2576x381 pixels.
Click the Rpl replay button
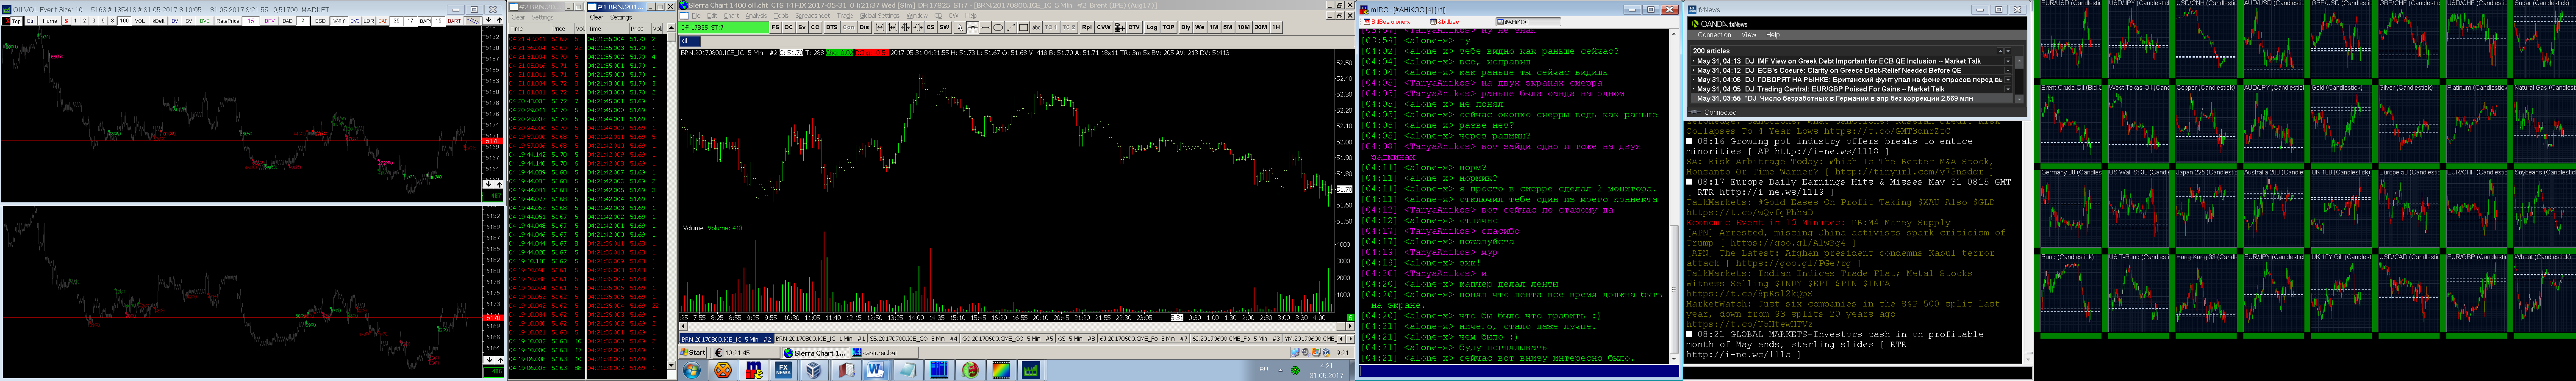point(1087,27)
